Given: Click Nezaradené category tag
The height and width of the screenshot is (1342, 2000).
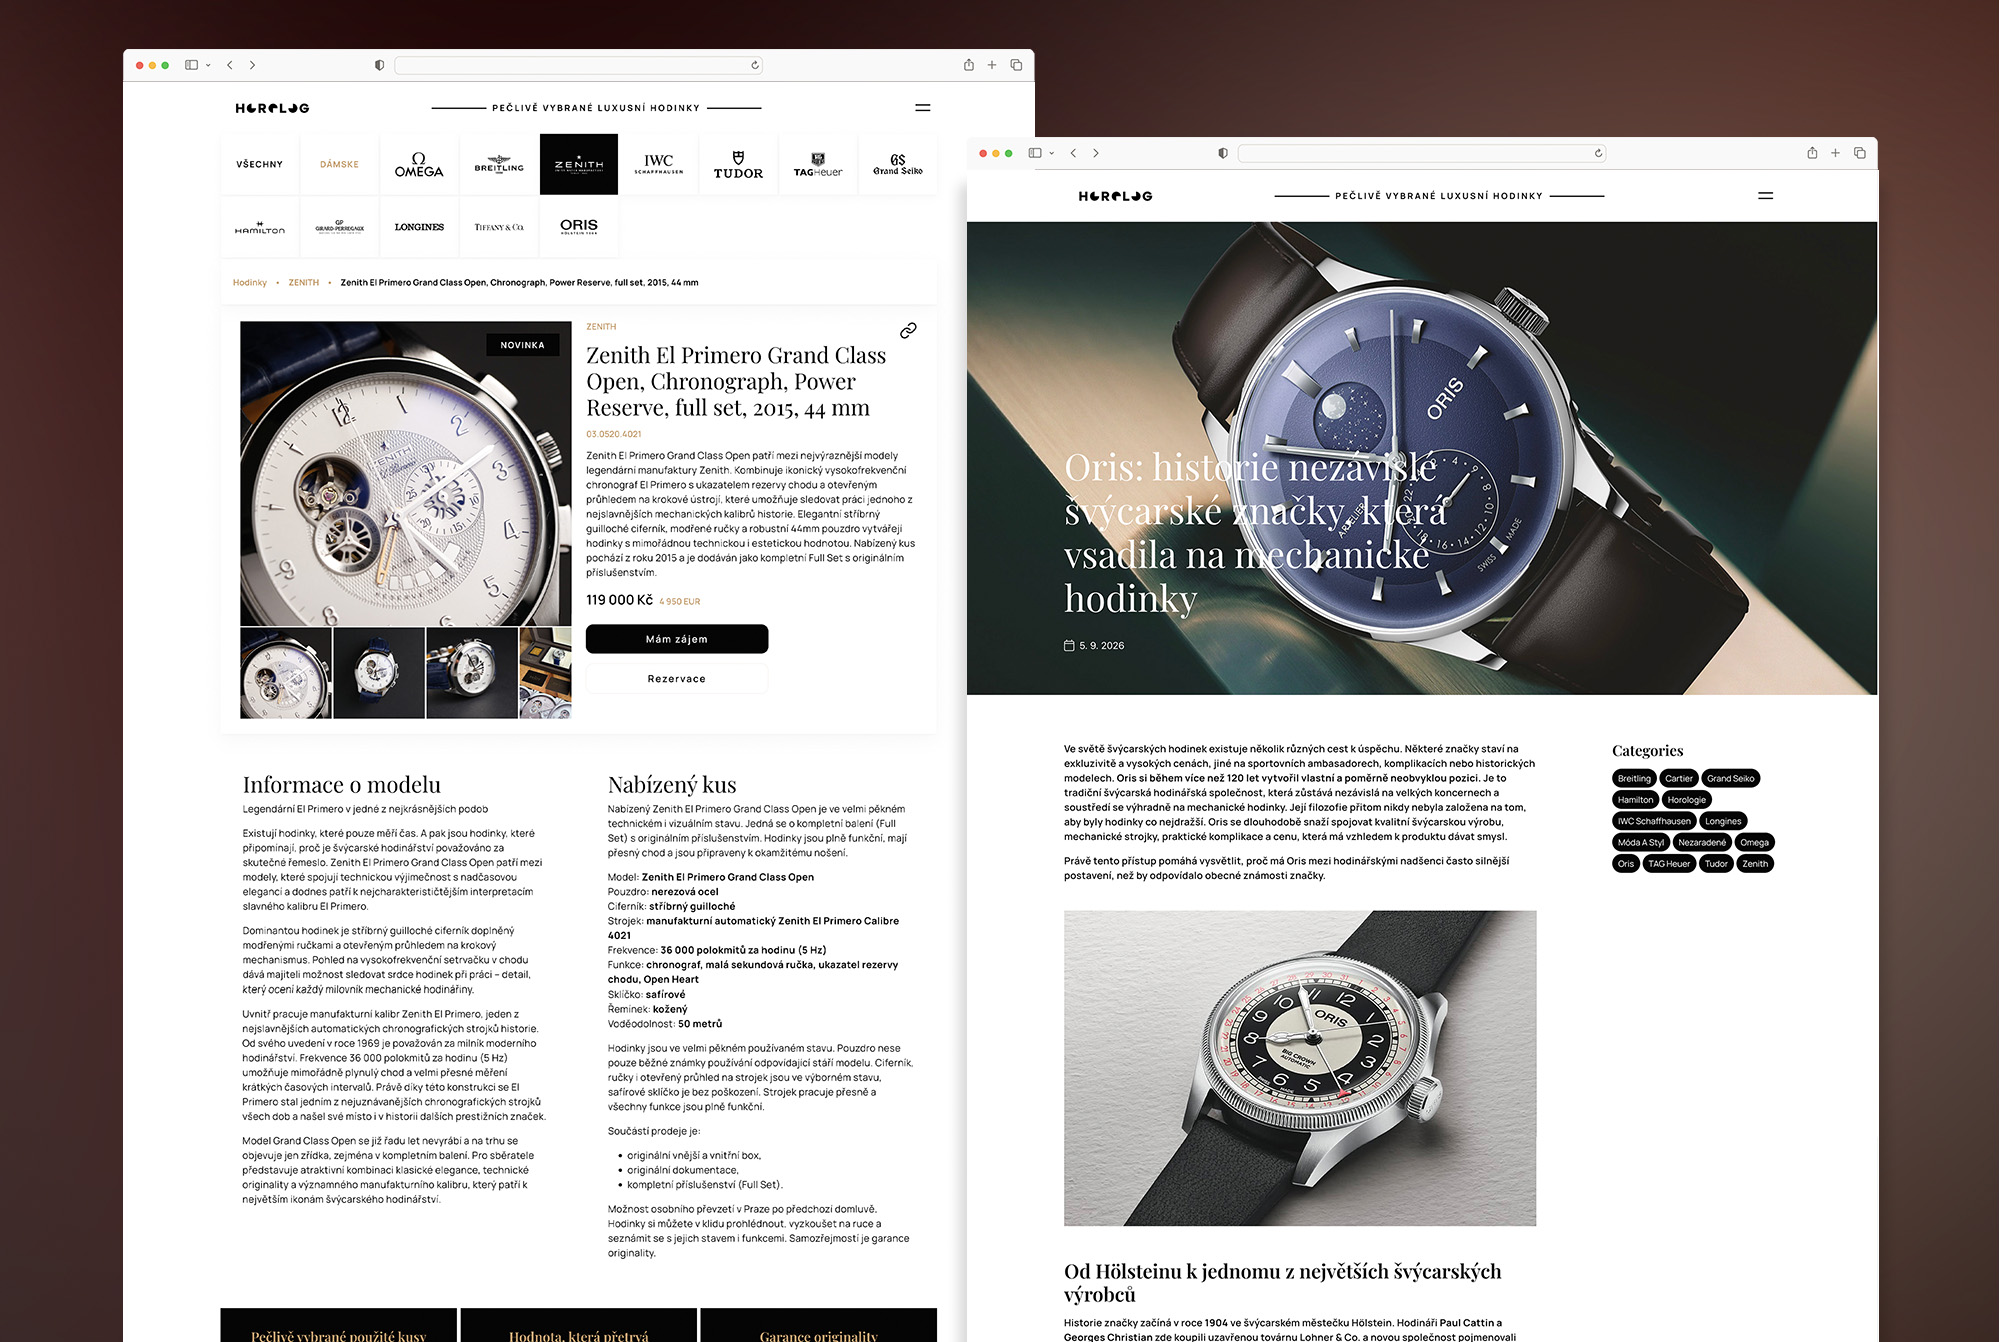Looking at the screenshot, I should tap(1702, 843).
